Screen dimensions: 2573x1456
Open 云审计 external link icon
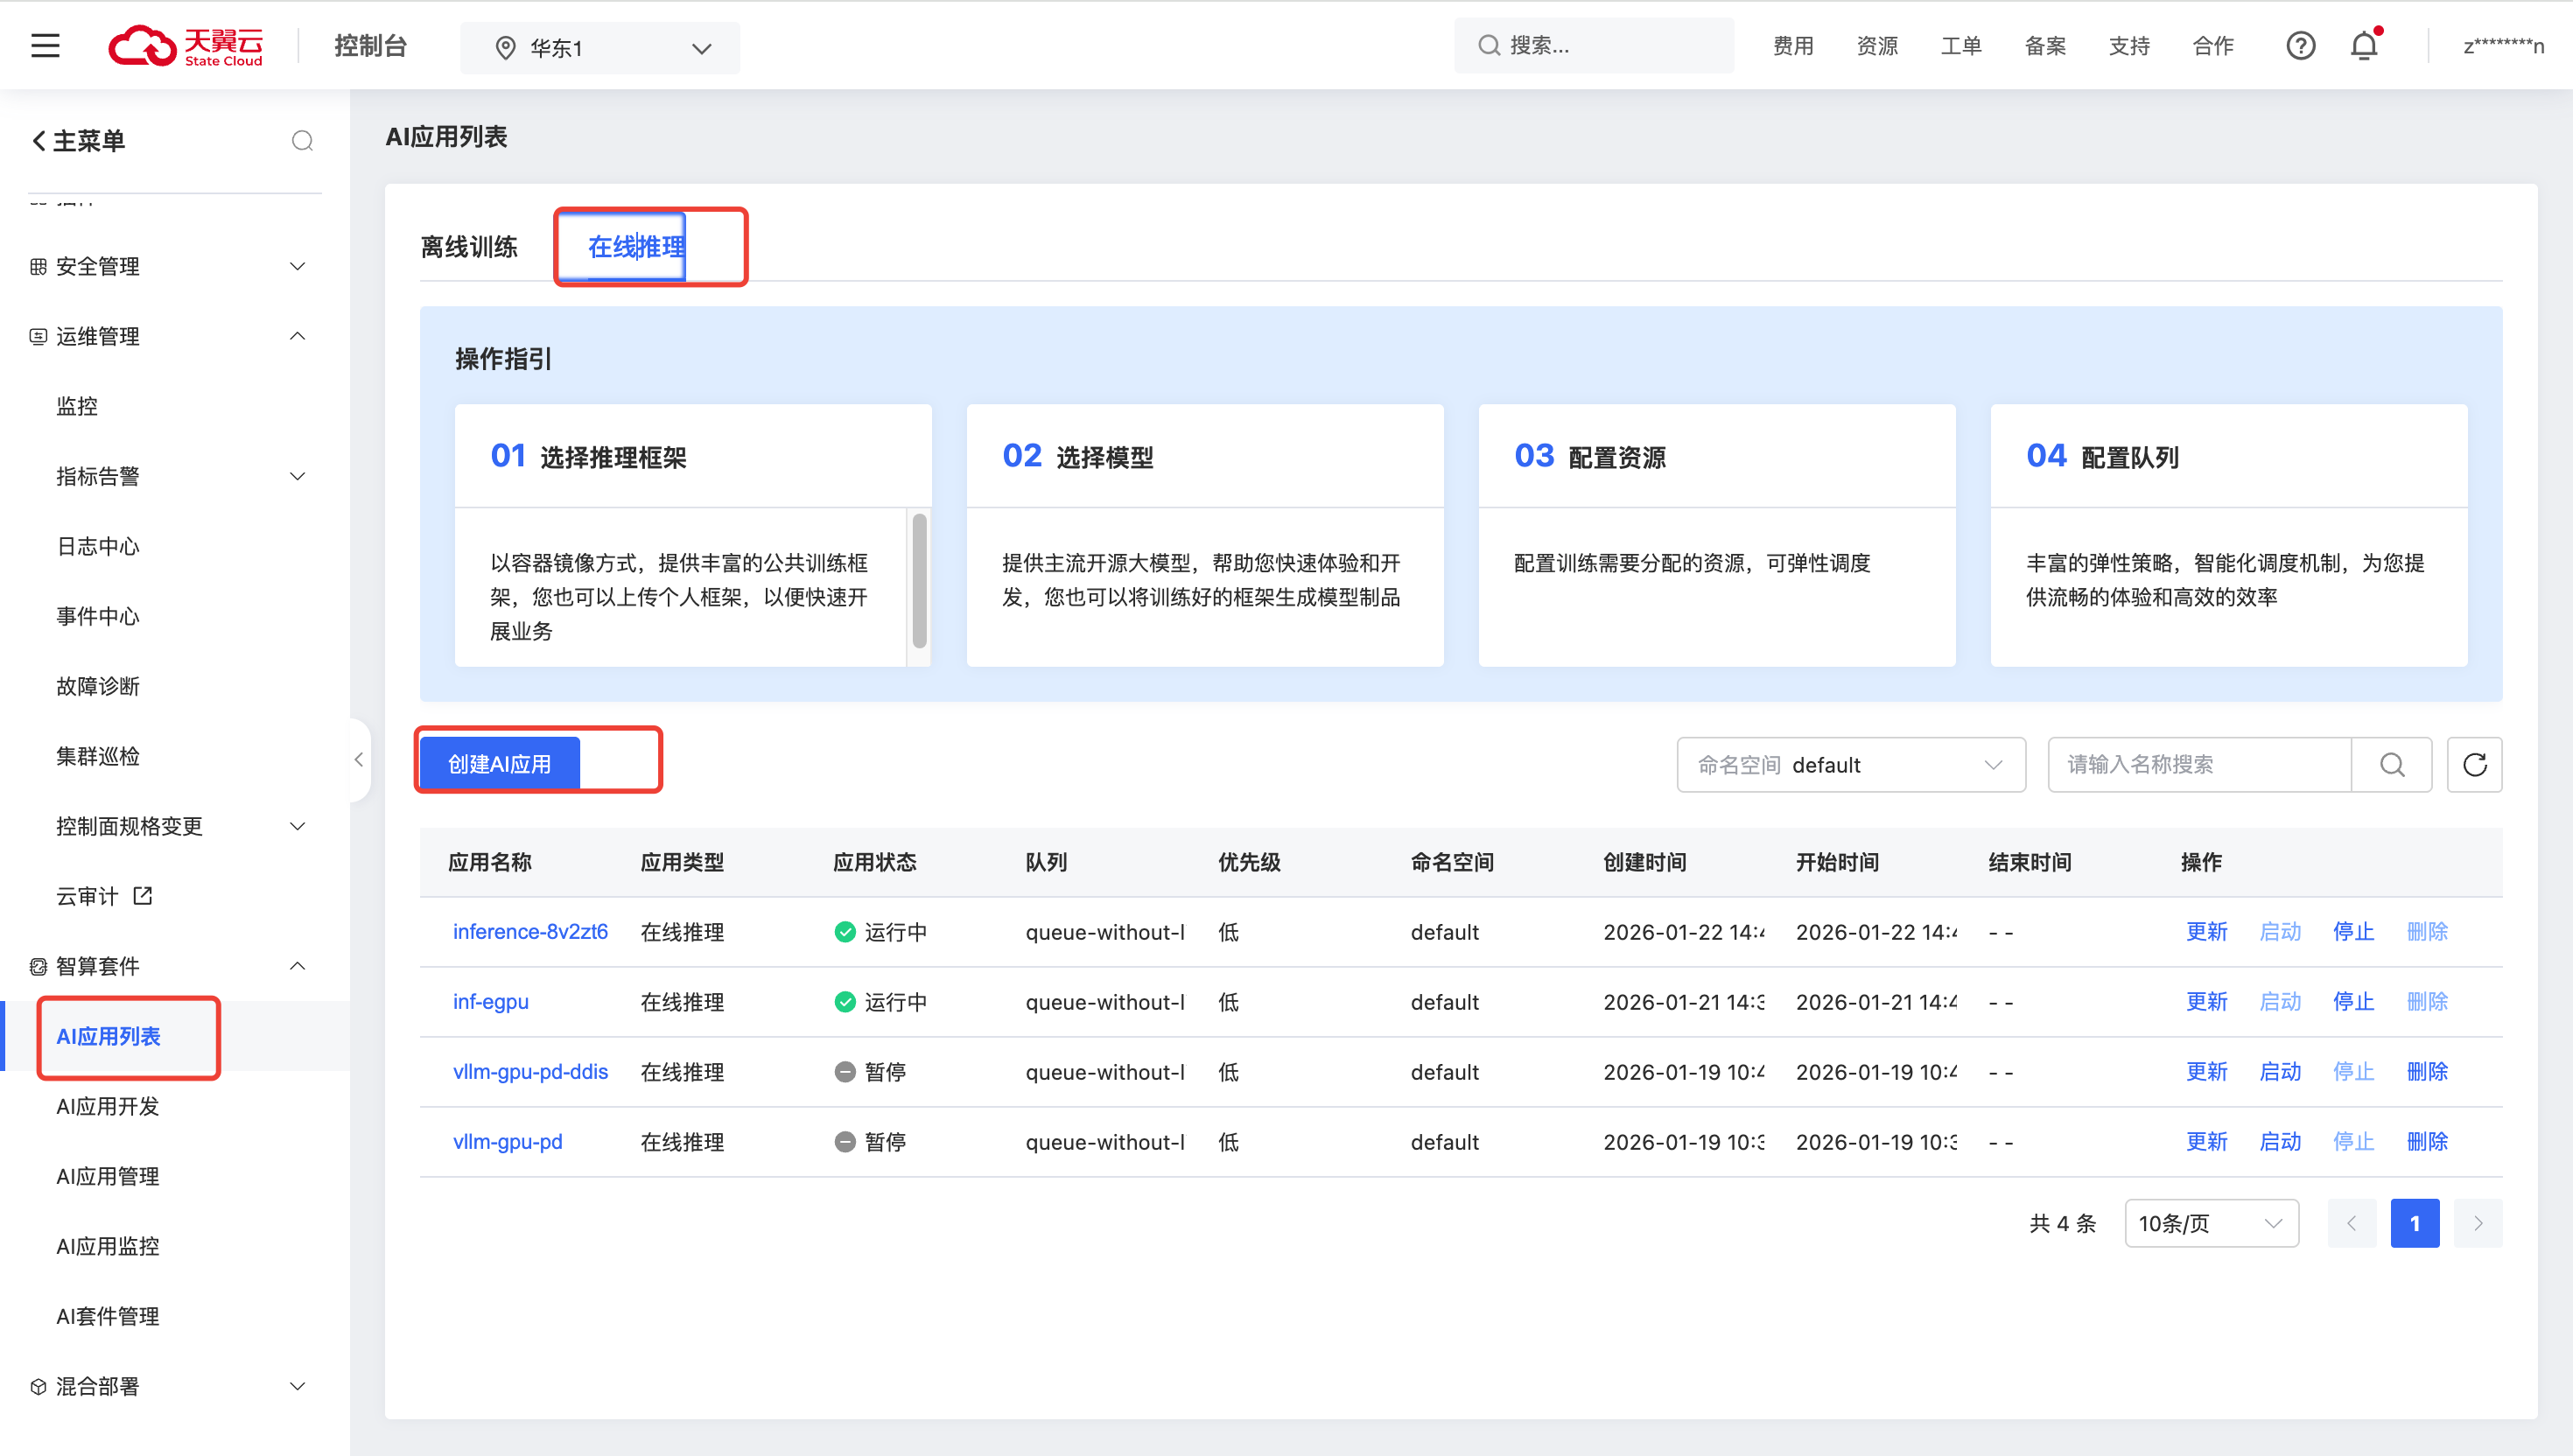[x=143, y=896]
